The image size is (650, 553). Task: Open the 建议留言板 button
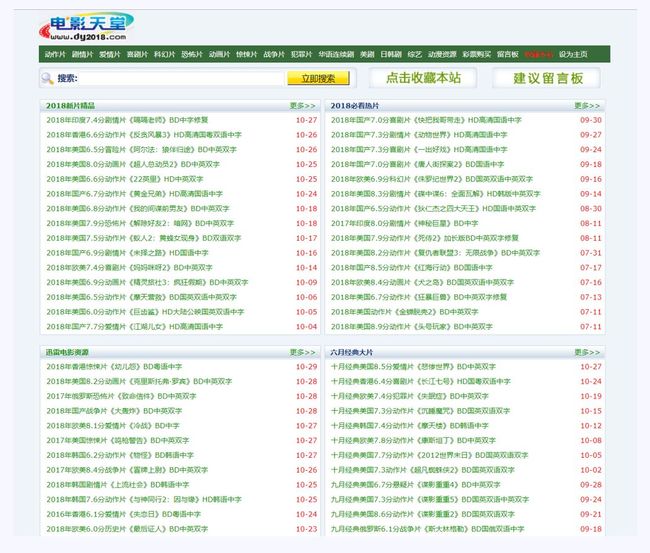(548, 78)
